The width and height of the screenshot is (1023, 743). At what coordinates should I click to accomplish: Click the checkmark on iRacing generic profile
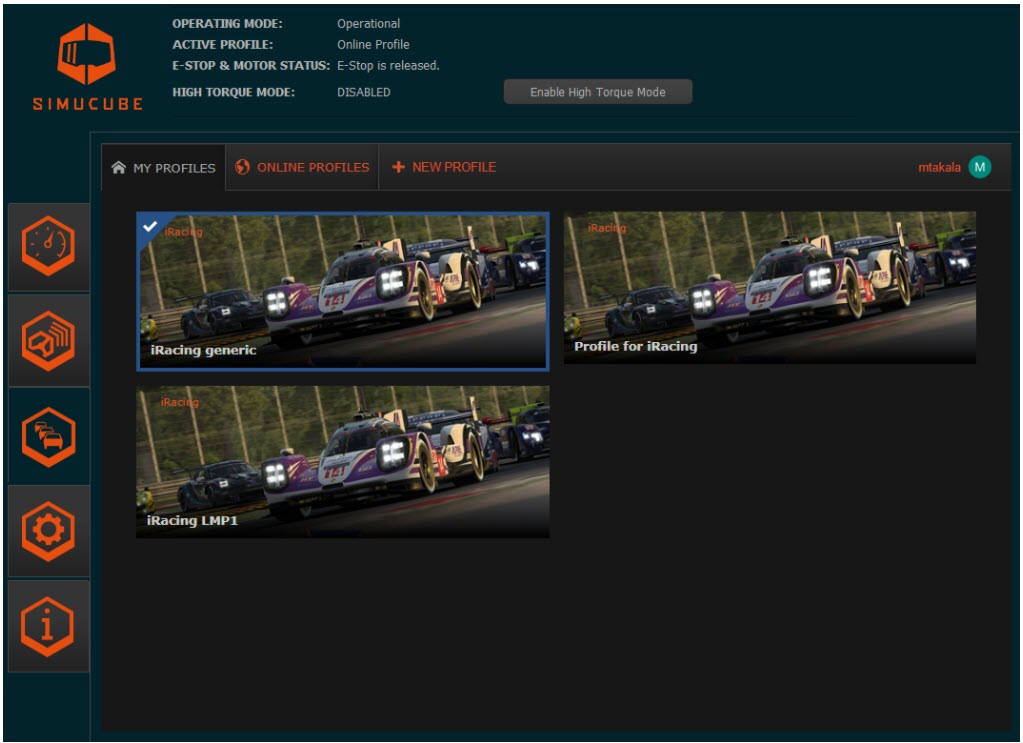click(150, 226)
